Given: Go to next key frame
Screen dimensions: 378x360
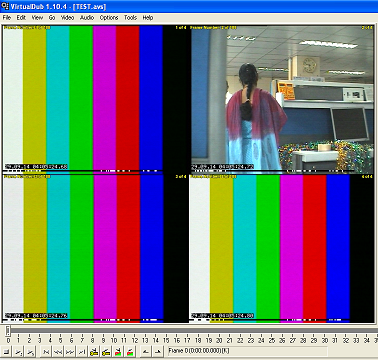Looking at the screenshot, I should [106, 351].
